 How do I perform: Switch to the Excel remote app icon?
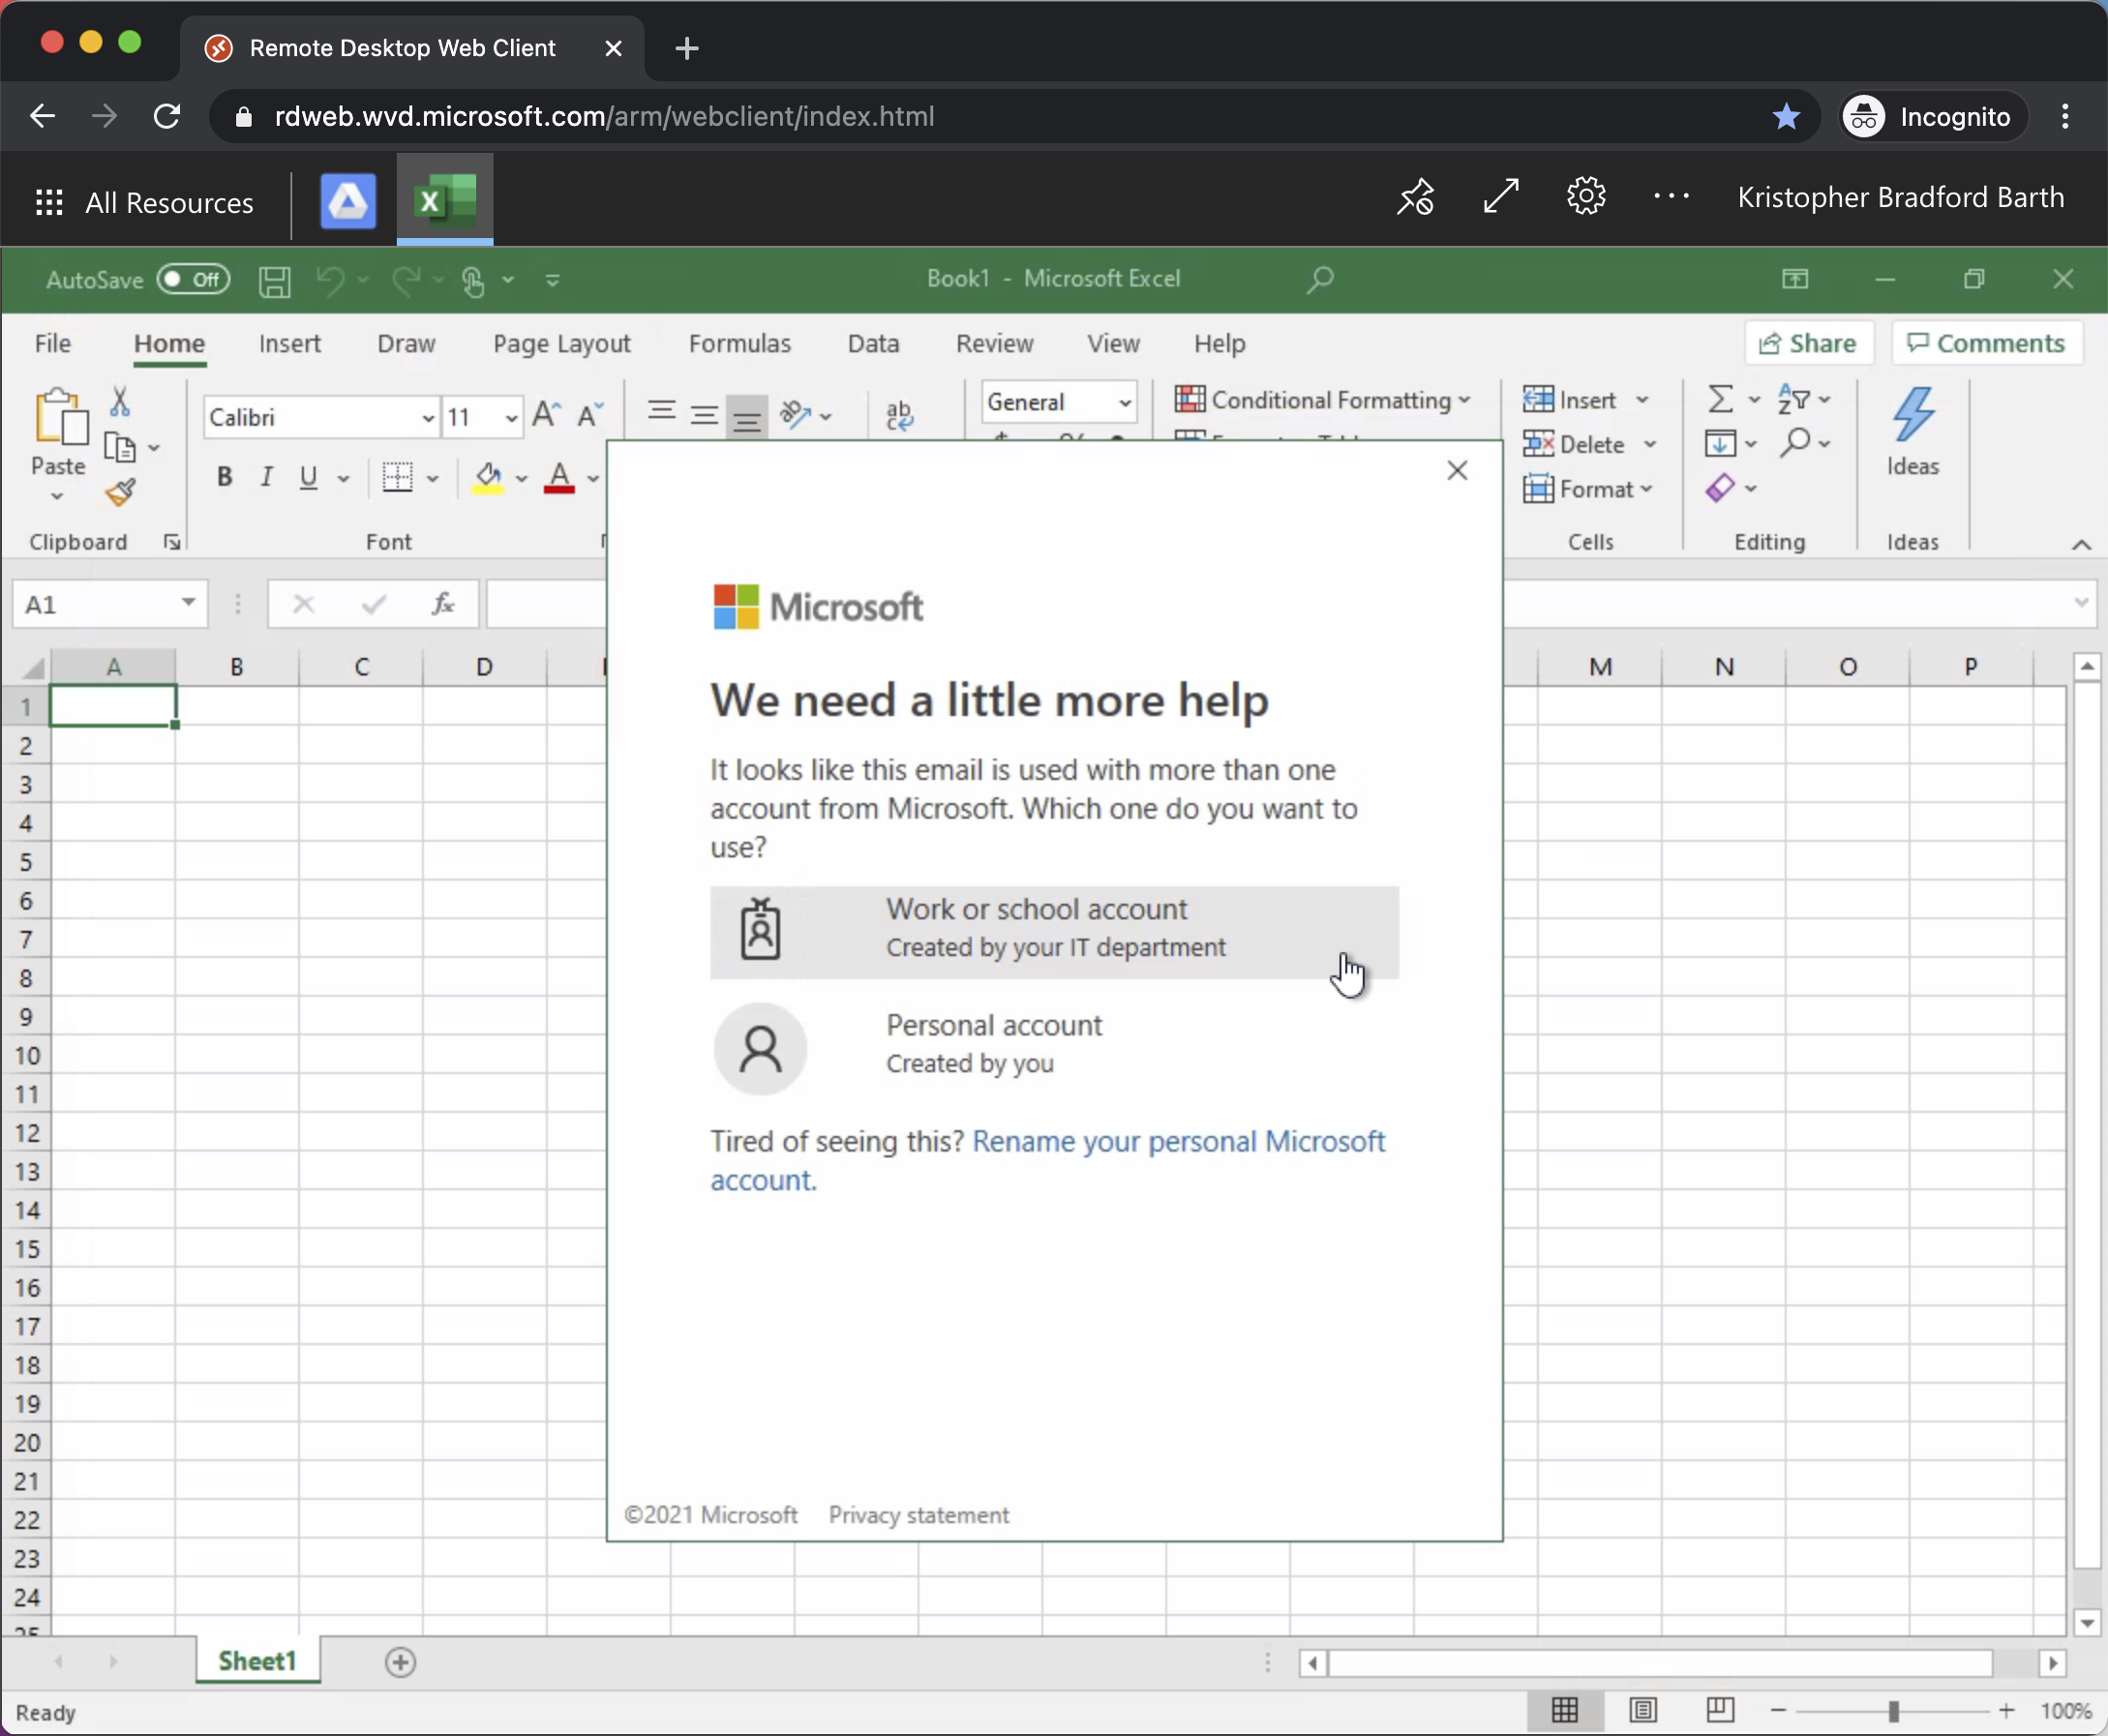click(445, 200)
